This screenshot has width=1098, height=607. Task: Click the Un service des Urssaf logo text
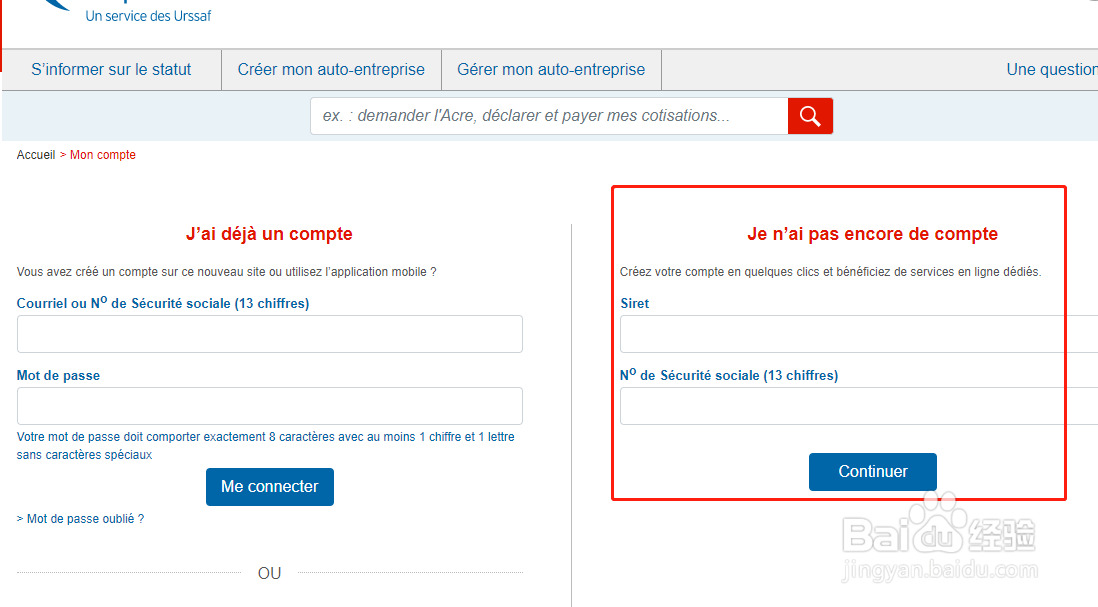(x=148, y=15)
